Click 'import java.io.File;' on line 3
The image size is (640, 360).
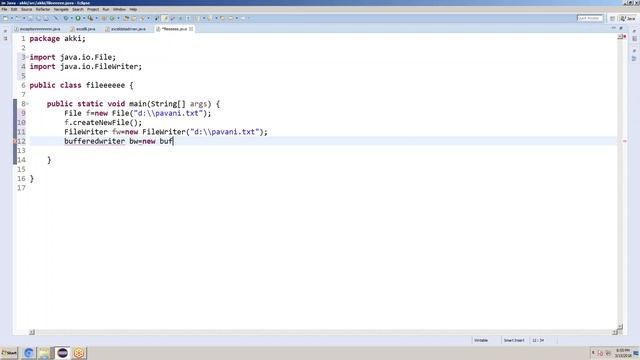(73, 57)
